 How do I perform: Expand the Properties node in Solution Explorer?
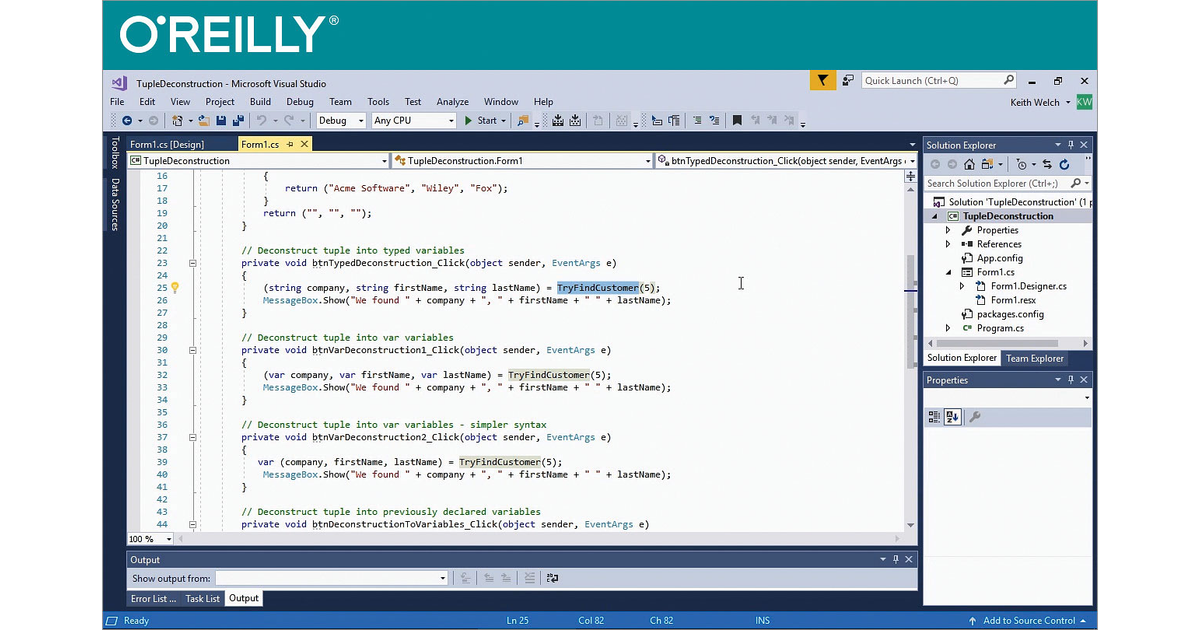coord(948,230)
